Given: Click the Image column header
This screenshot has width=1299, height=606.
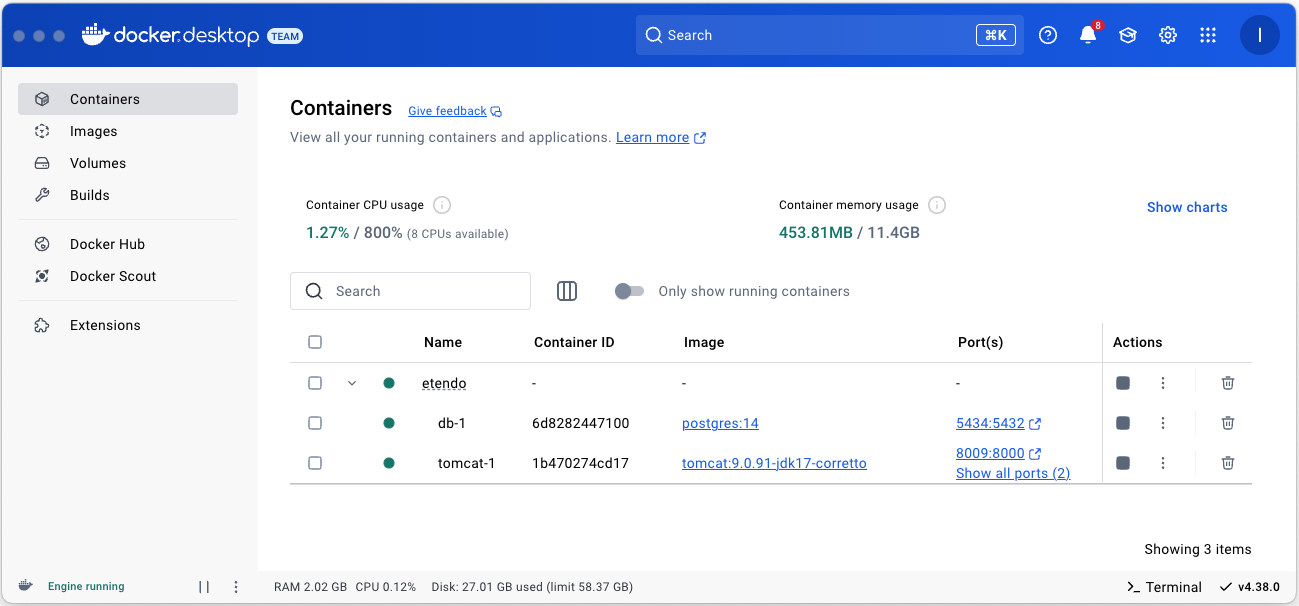Looking at the screenshot, I should point(704,342).
